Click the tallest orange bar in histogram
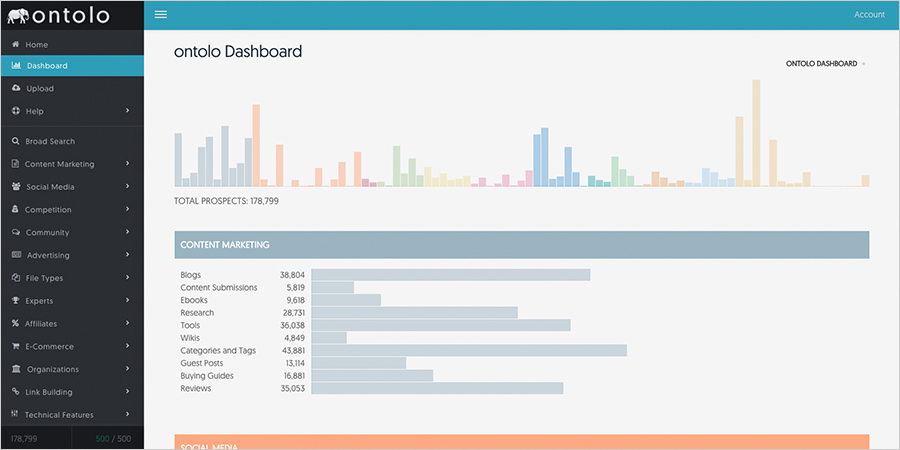 256,146
